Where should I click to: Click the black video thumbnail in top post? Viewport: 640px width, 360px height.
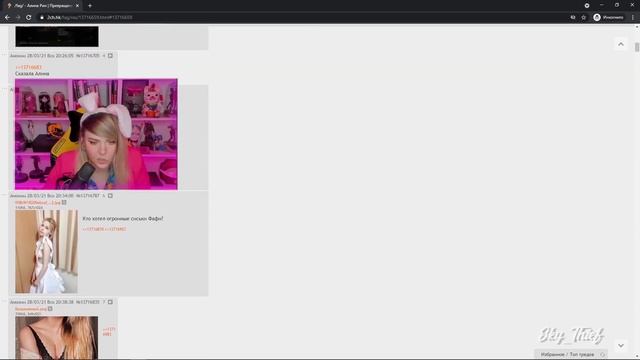[x=57, y=37]
